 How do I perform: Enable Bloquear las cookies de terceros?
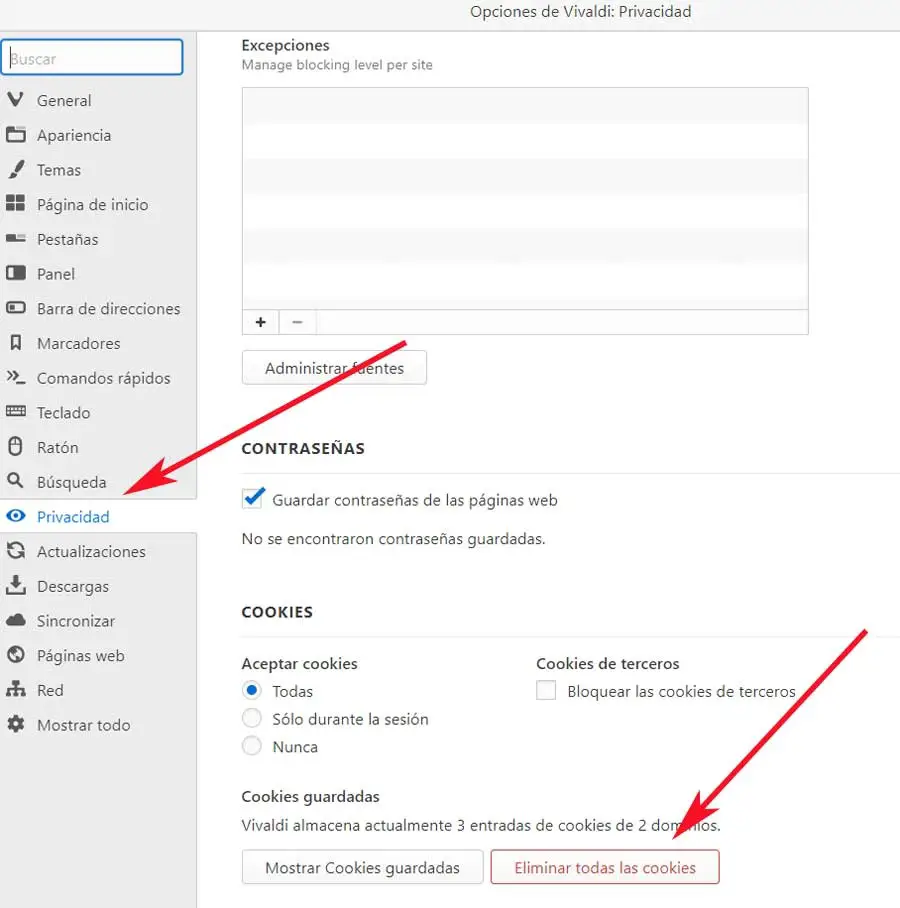pyautogui.click(x=546, y=690)
